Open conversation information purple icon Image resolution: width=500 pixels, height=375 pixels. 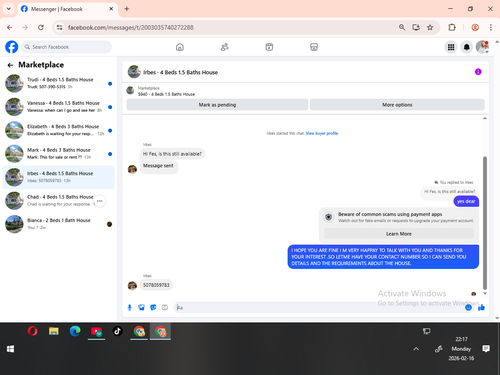(x=478, y=72)
